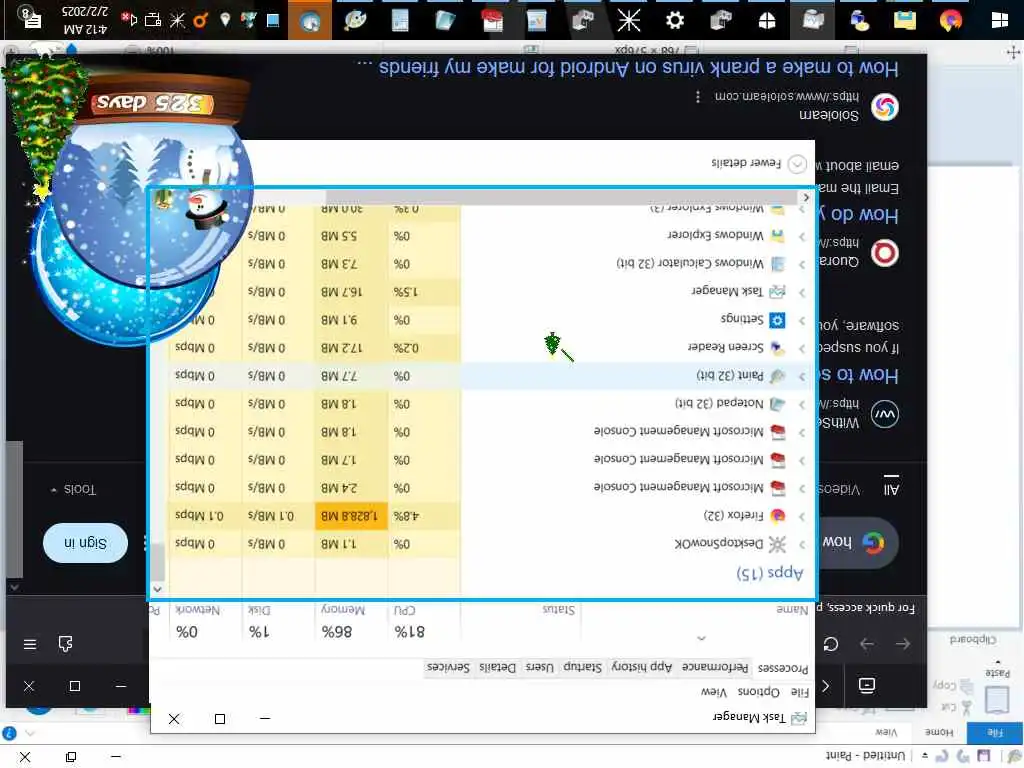
Task: Select the DesktopSnowOK snowflake icon in process list
Action: pos(777,544)
